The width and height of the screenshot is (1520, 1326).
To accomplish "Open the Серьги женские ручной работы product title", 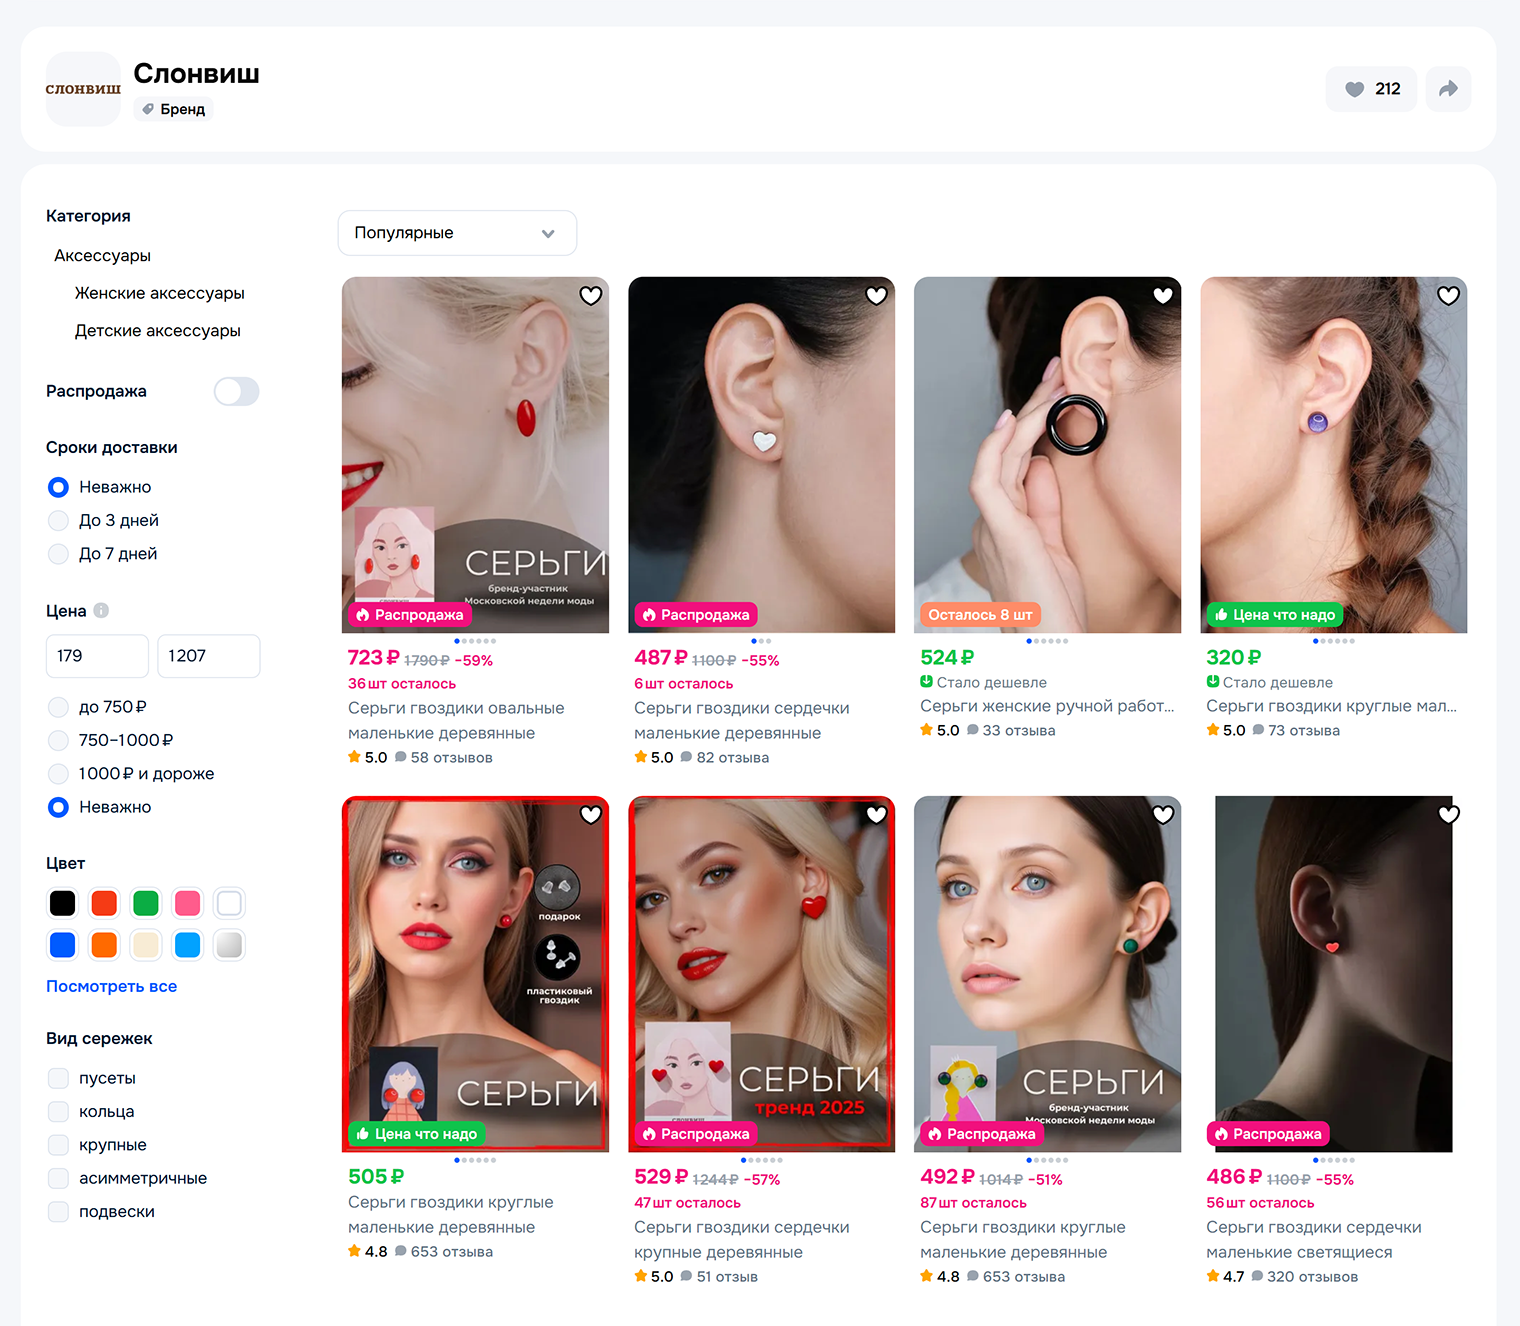I will coord(1047,706).
